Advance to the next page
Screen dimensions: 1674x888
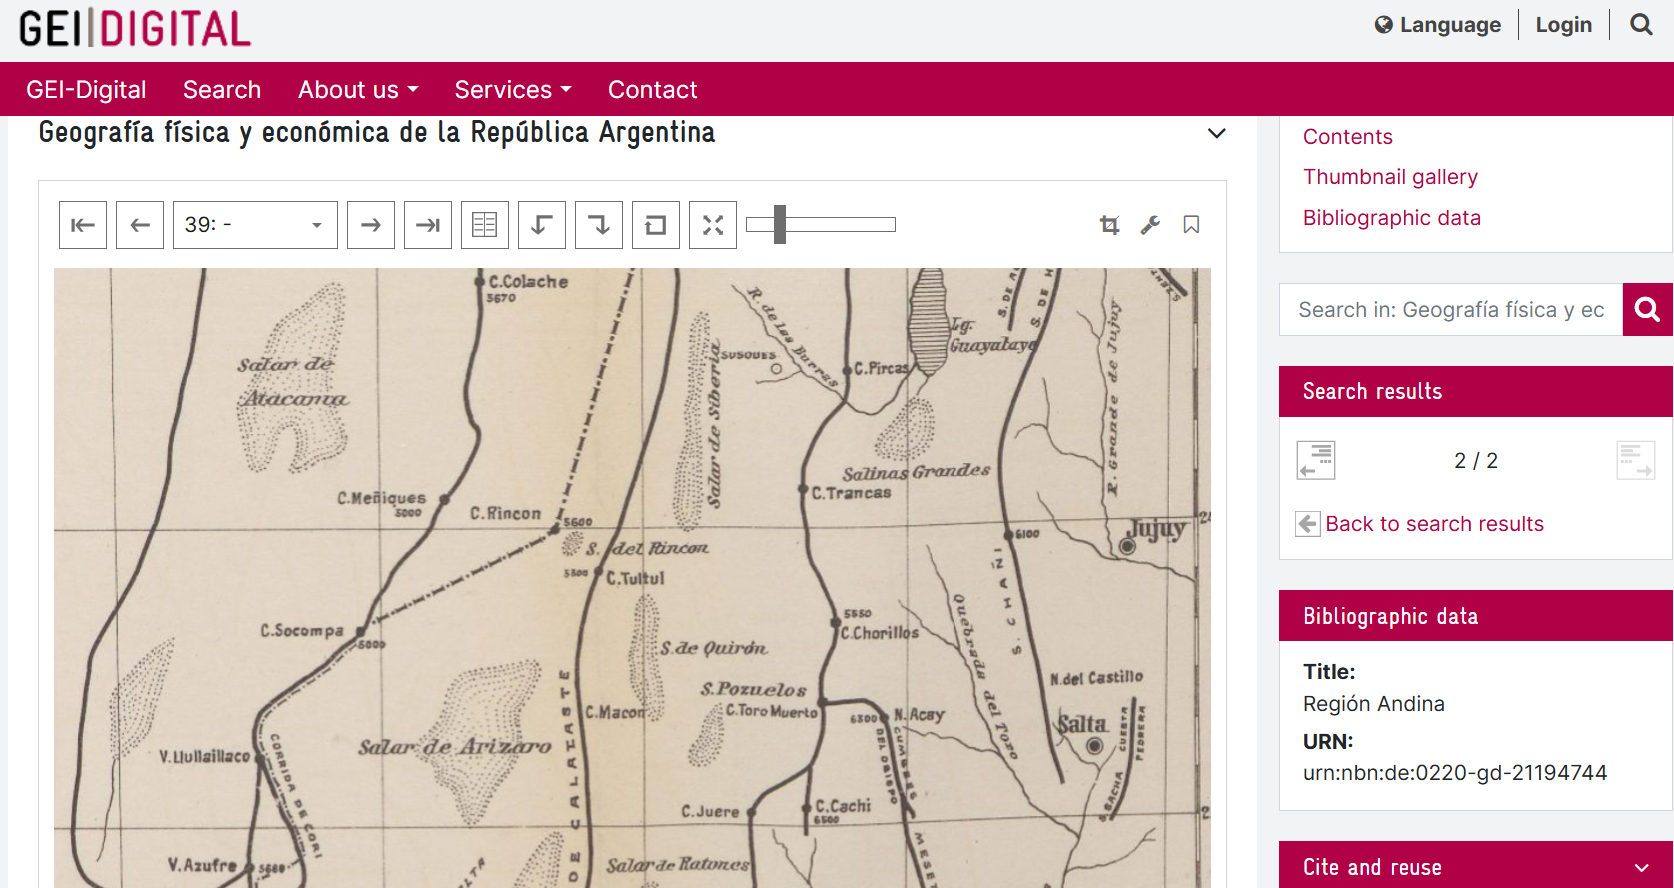[x=371, y=225]
